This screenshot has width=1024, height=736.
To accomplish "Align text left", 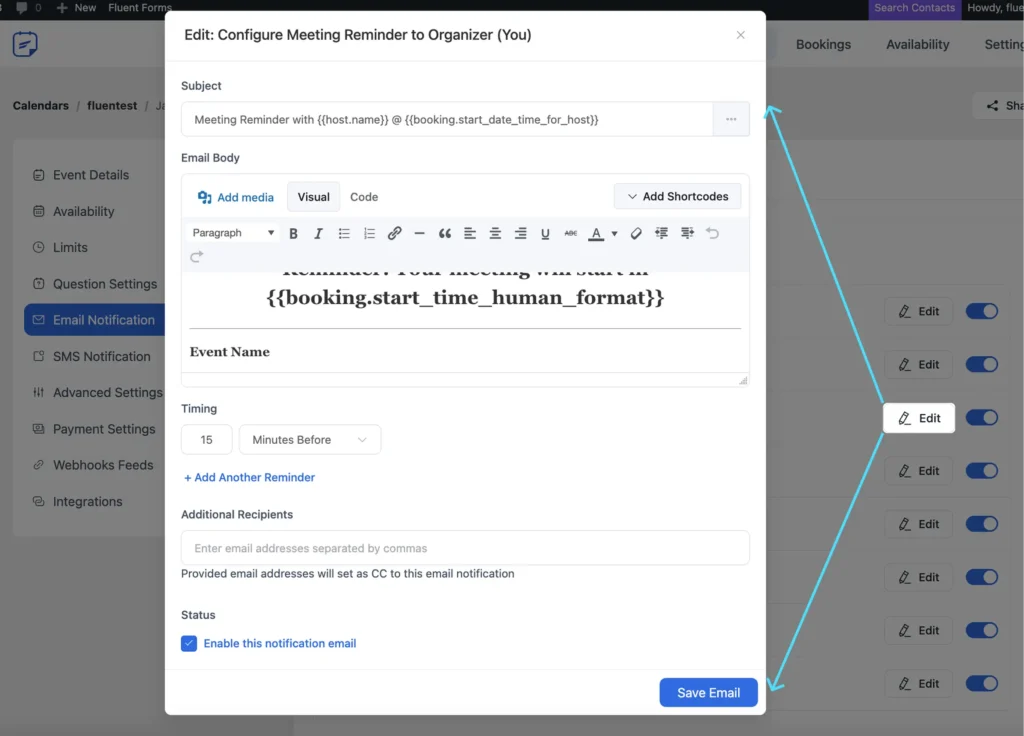I will click(x=470, y=233).
